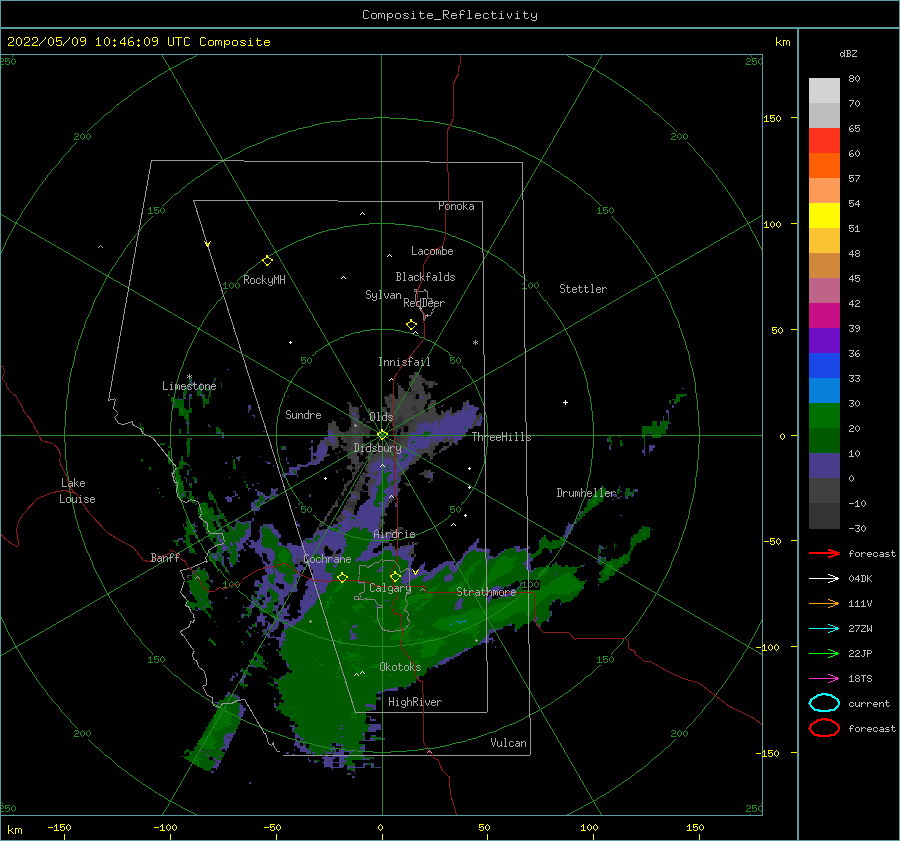The image size is (900, 841).
Task: Click the magenta 18TS arrow icon
Action: [x=824, y=679]
